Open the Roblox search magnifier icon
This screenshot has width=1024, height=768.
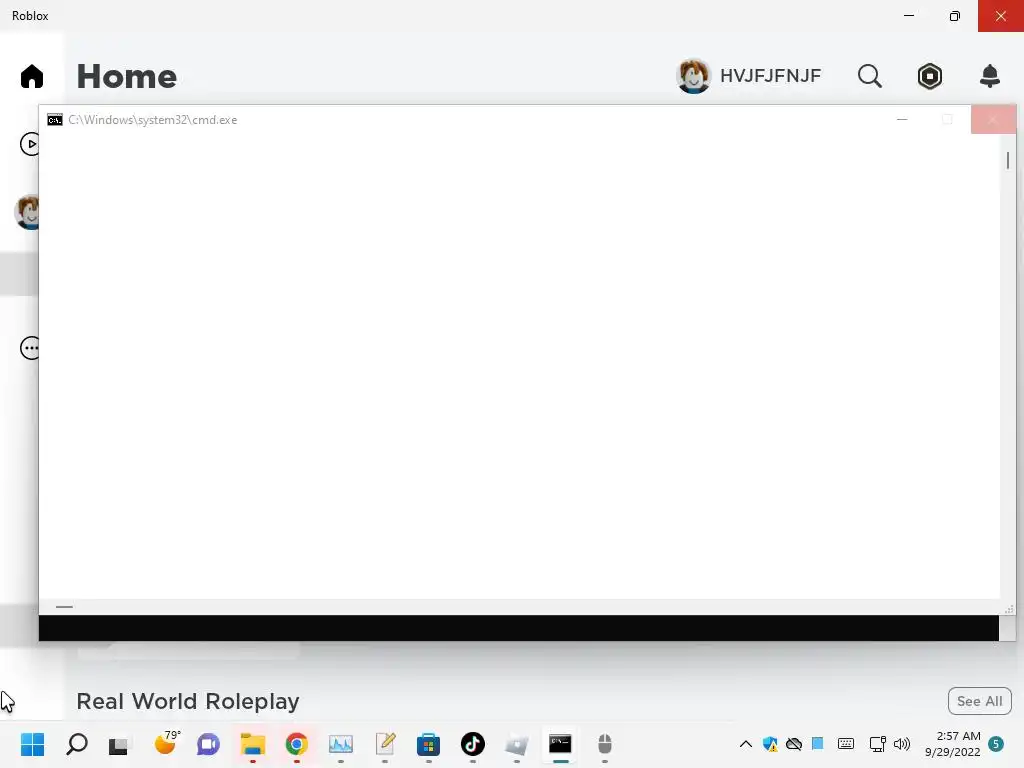point(869,76)
